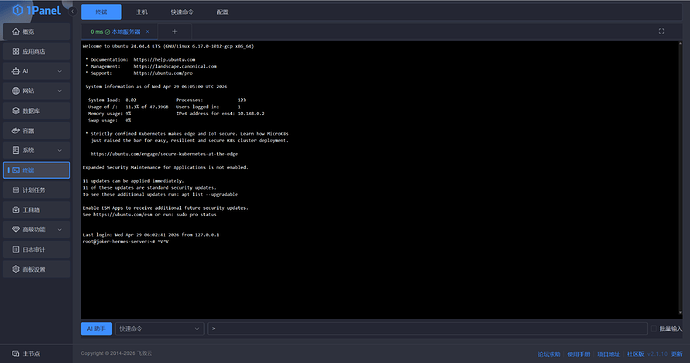This screenshot has height=363, width=690.
Task: Switch to the 配置 tab
Action: tap(223, 12)
